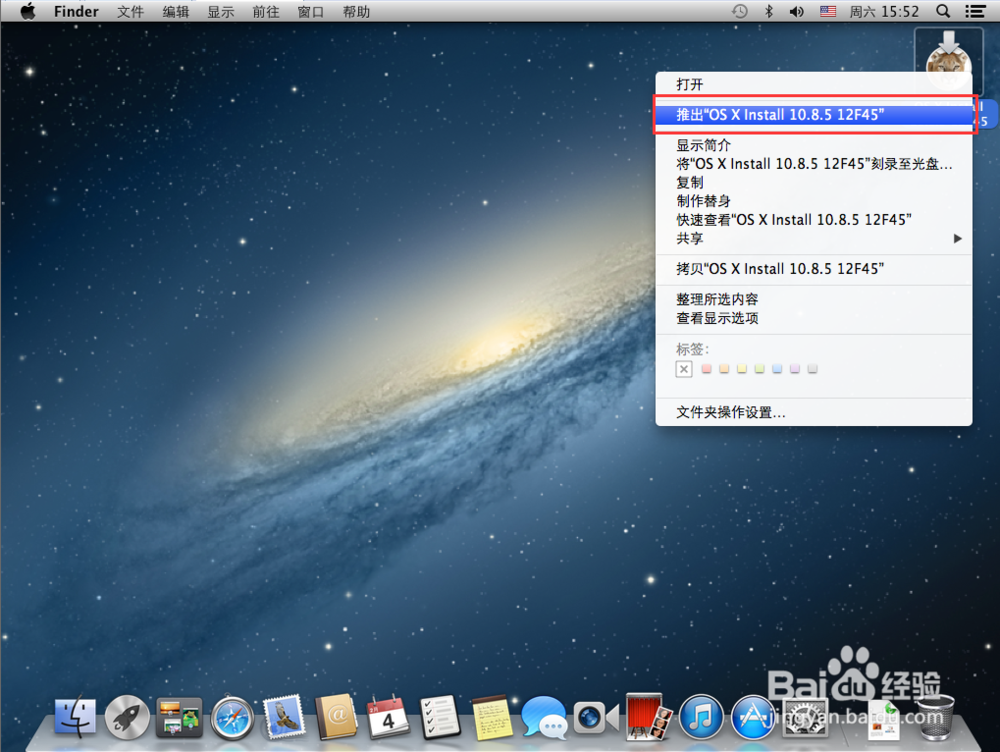Open Contacts address book in Dock
This screenshot has width=1000, height=752.
[x=336, y=717]
